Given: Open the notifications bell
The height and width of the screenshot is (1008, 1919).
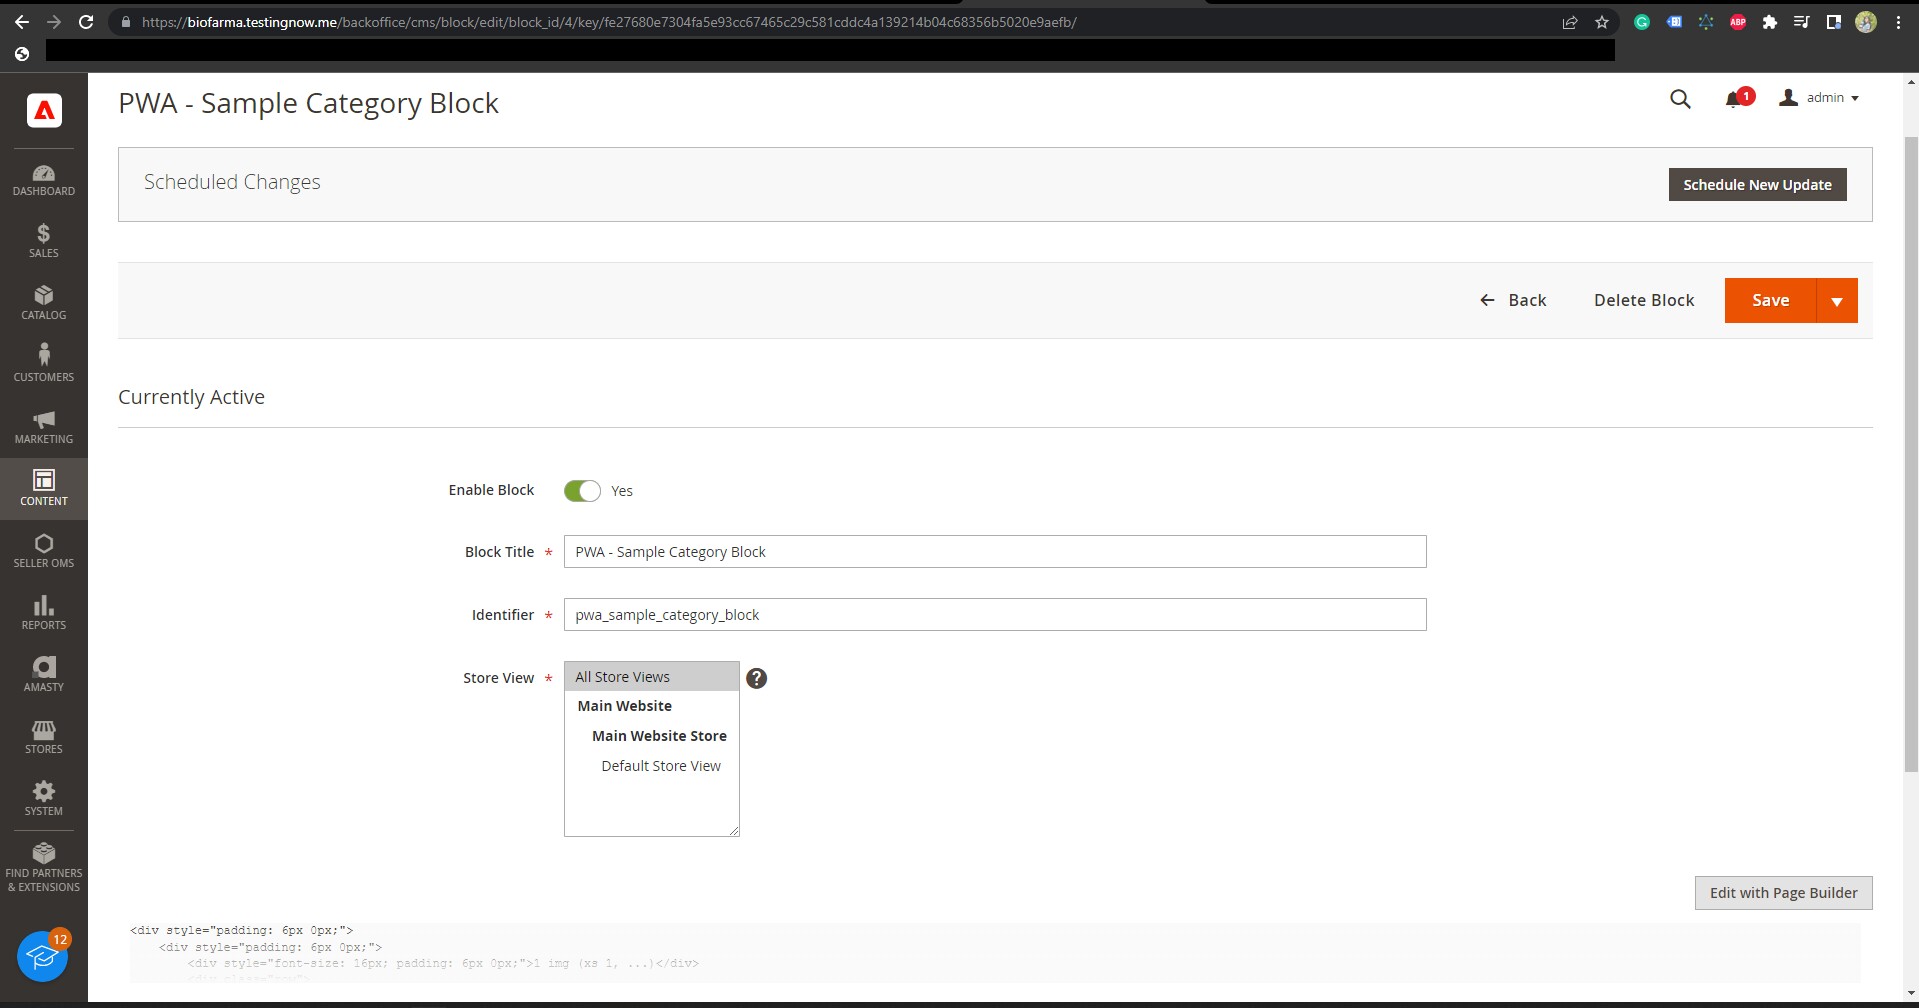Looking at the screenshot, I should coord(1734,99).
